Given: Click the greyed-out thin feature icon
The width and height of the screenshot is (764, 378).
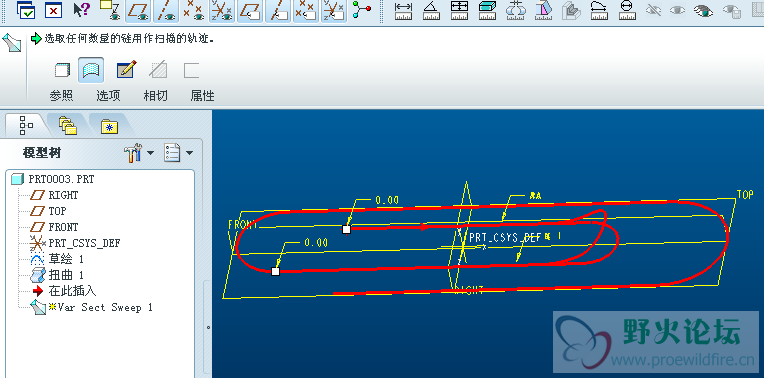Looking at the screenshot, I should 191,71.
